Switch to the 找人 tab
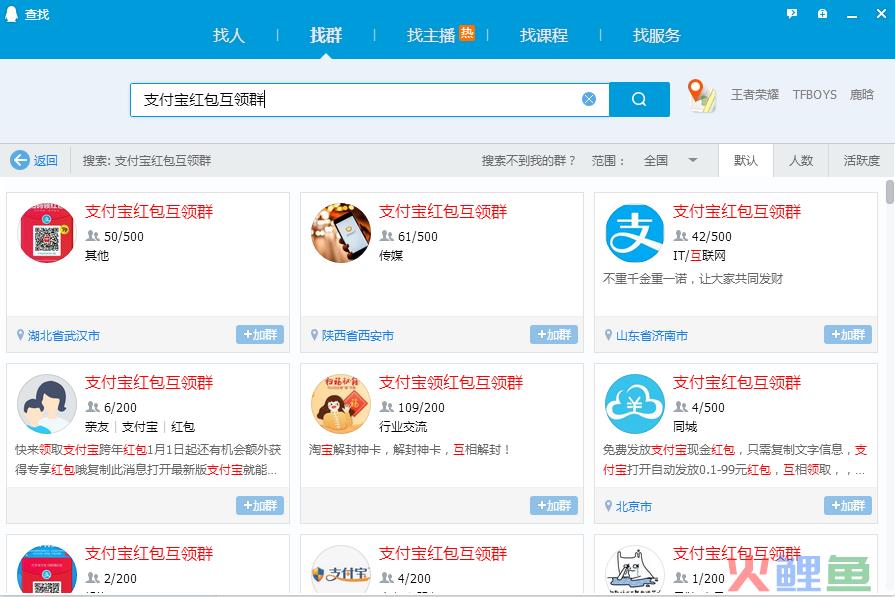The image size is (895, 597). 229,35
